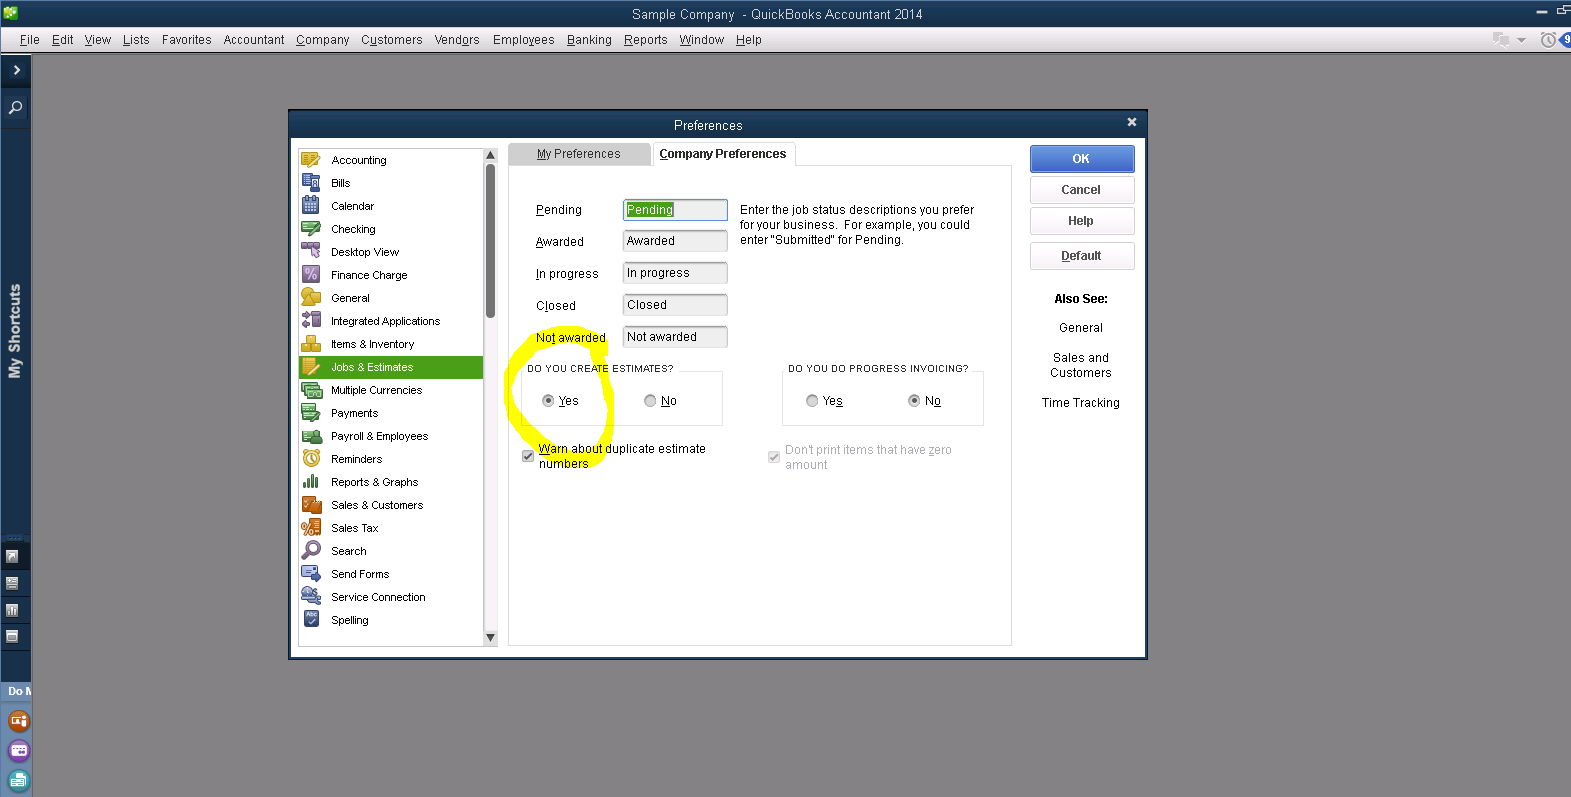Open the Lists menu
1571x797 pixels.
[136, 40]
